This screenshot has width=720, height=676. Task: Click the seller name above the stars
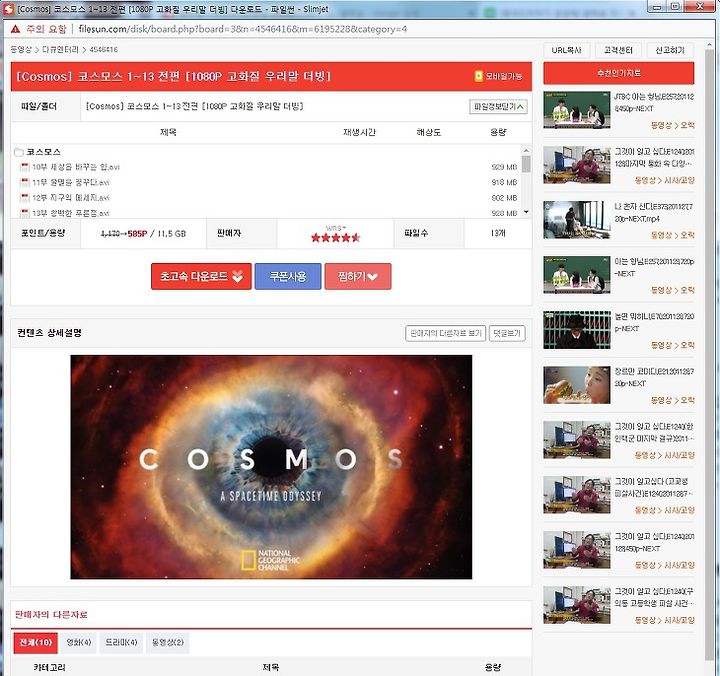(x=336, y=228)
